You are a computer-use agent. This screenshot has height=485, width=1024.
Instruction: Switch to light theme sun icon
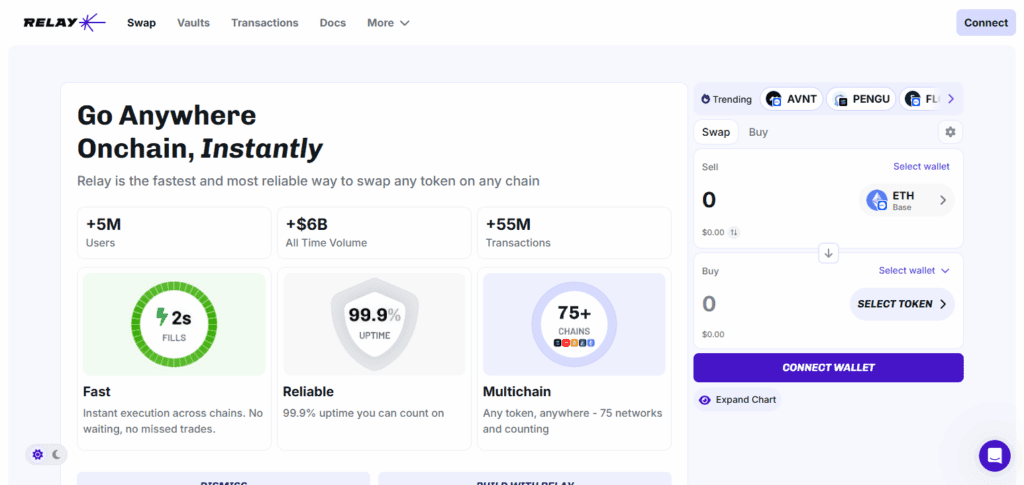[x=38, y=454]
